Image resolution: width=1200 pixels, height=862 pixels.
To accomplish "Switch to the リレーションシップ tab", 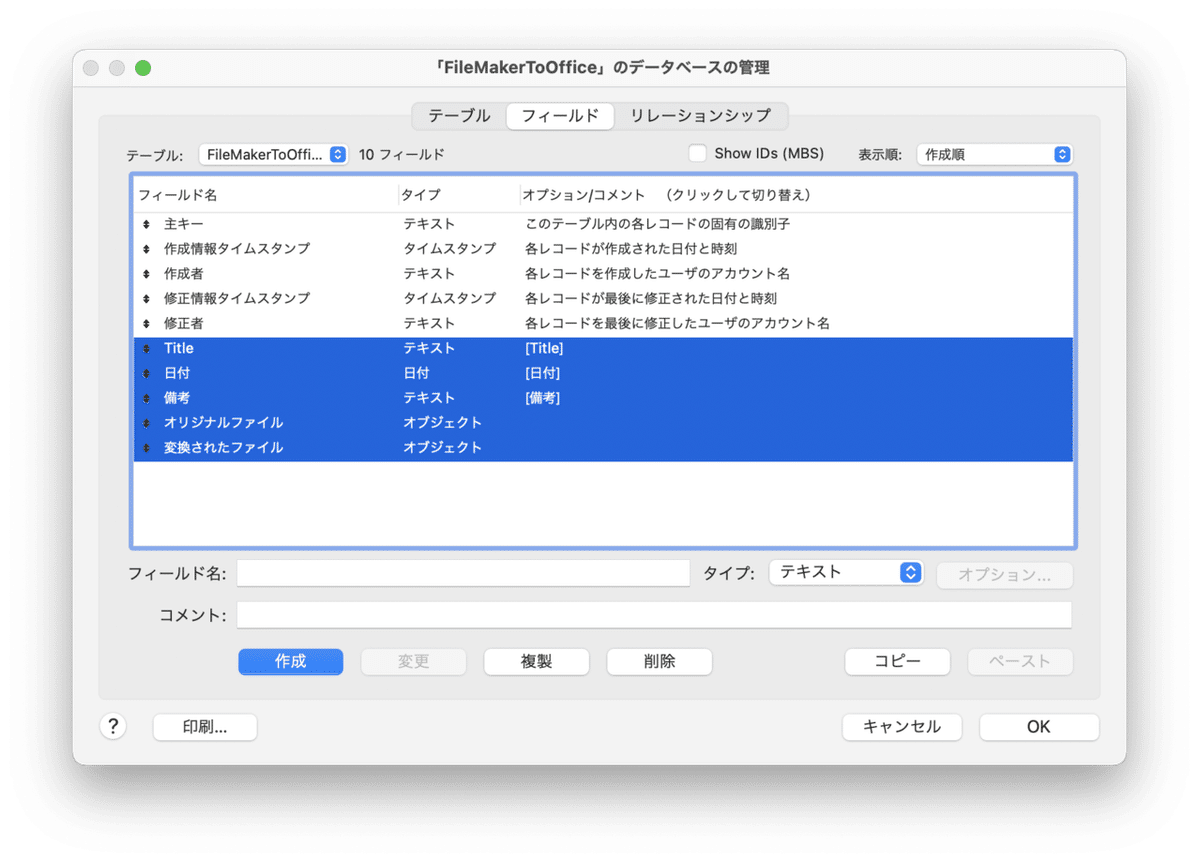I will [x=701, y=116].
